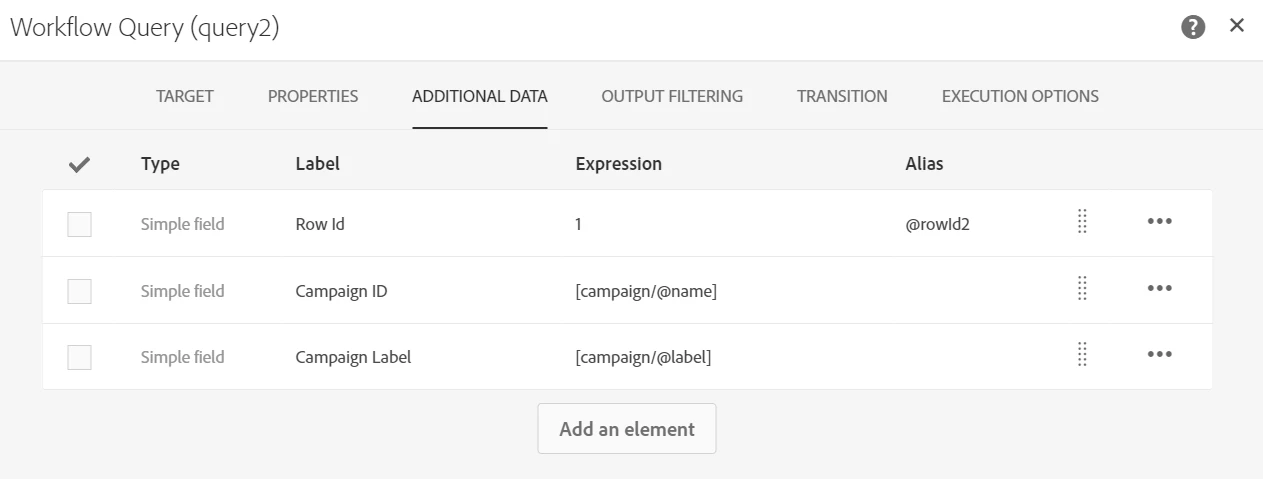Switch to the Target tab

coord(185,96)
